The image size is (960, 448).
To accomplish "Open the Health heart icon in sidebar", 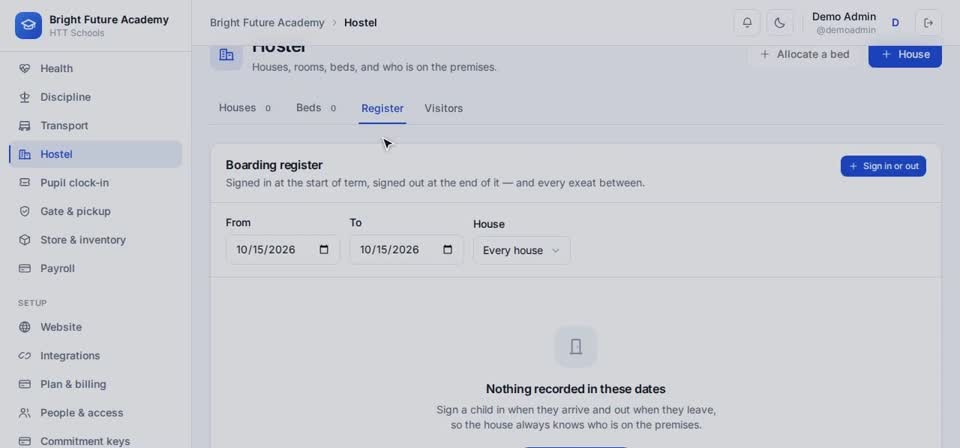I will [x=24, y=69].
